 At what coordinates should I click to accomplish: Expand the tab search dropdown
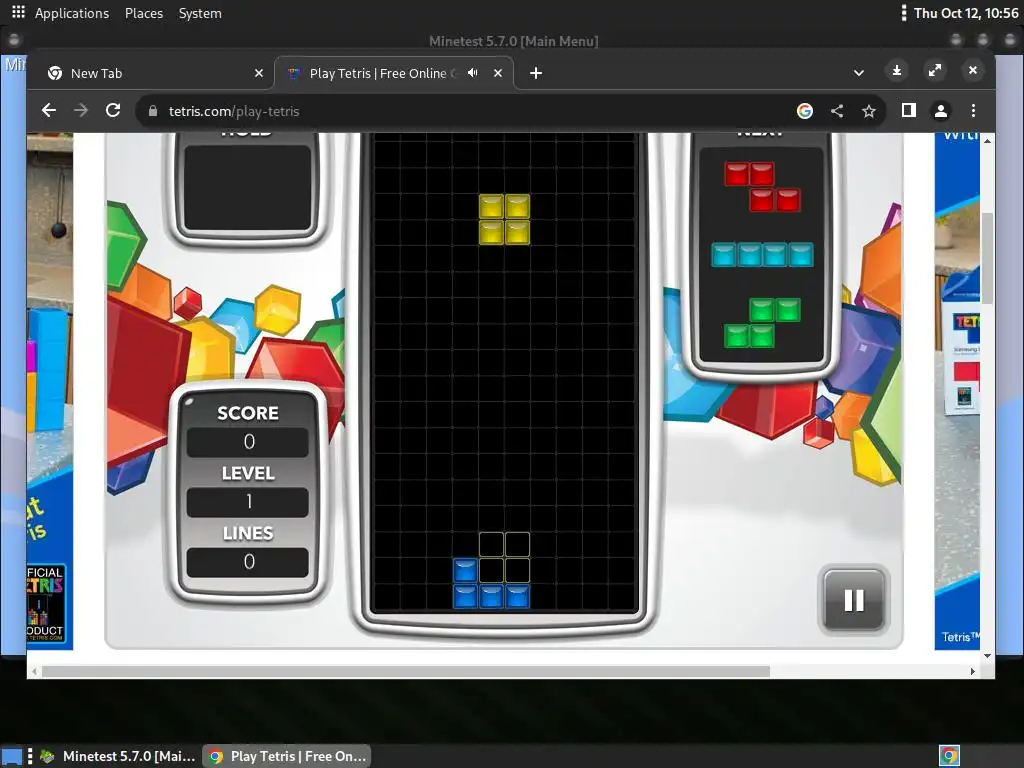pyautogui.click(x=859, y=73)
